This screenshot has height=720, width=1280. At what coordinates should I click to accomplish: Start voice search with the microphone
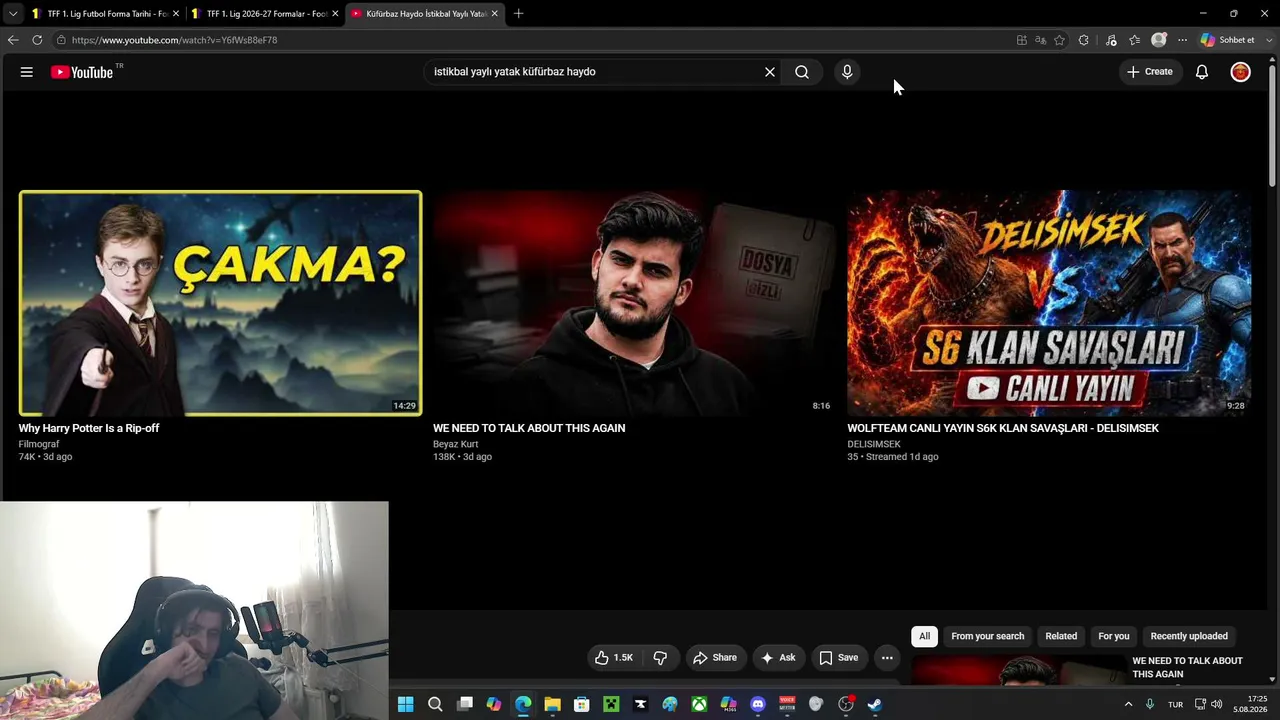tap(847, 72)
